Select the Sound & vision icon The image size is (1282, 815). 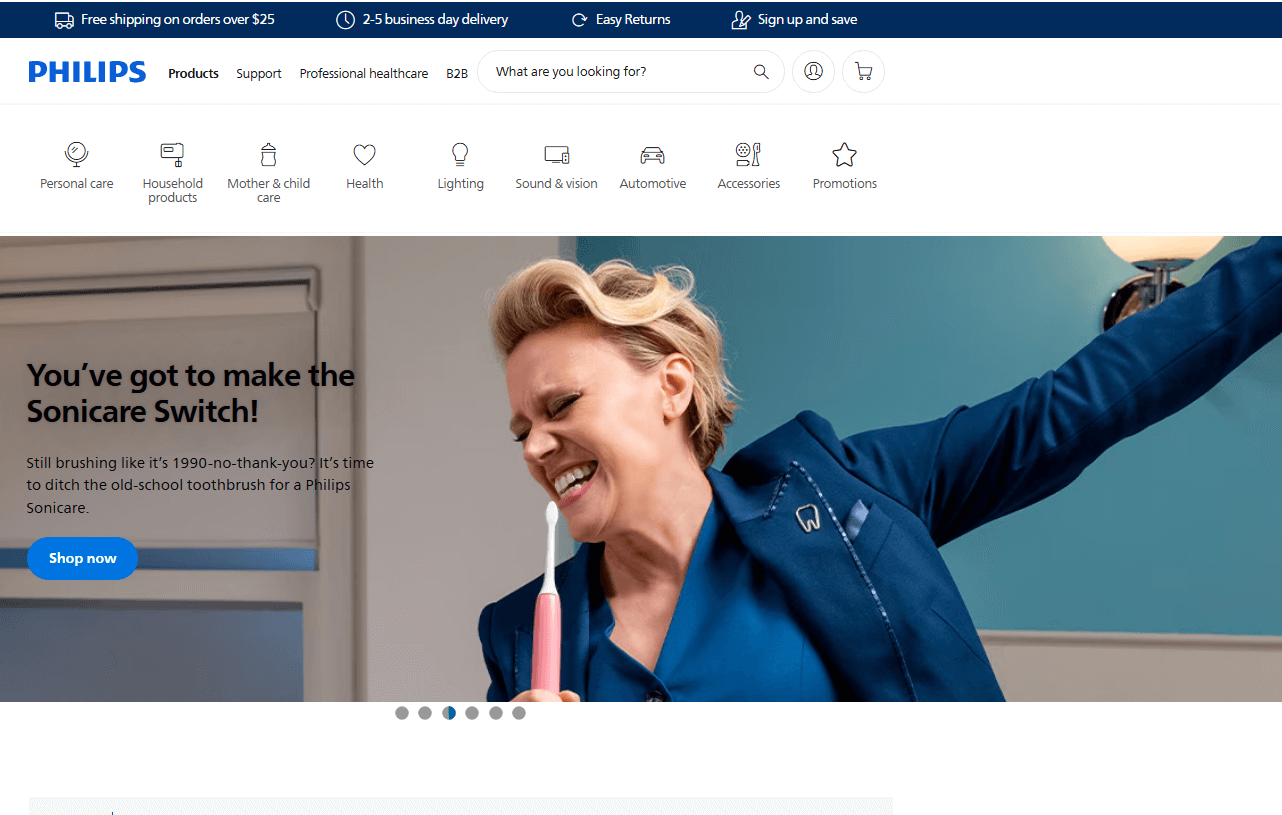click(556, 155)
